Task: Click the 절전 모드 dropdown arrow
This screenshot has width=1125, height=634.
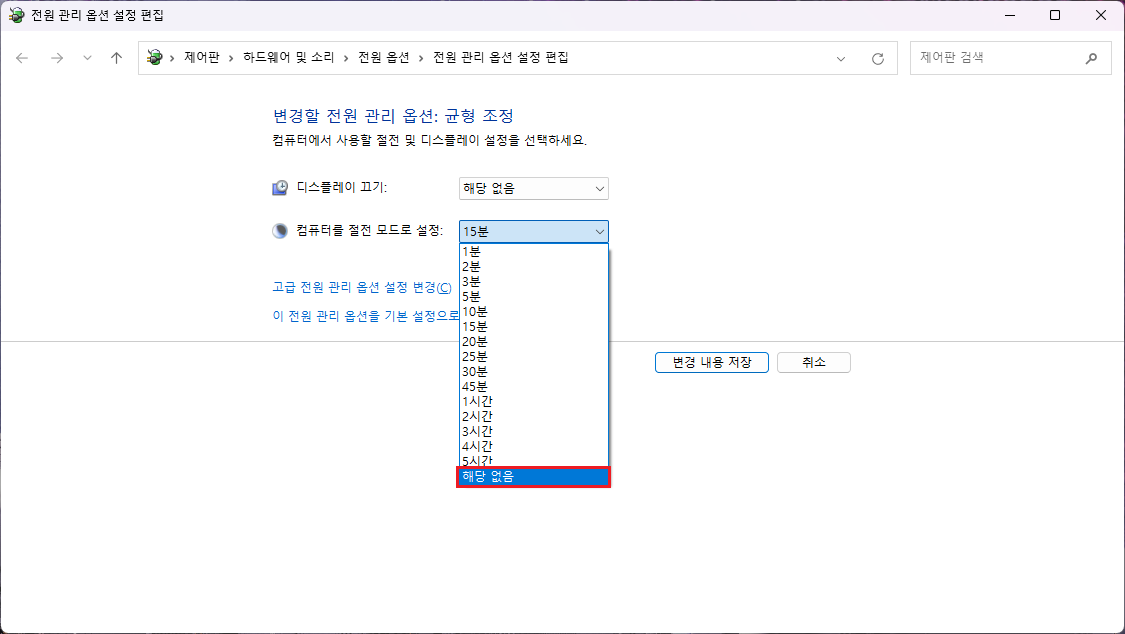Action: click(x=598, y=231)
